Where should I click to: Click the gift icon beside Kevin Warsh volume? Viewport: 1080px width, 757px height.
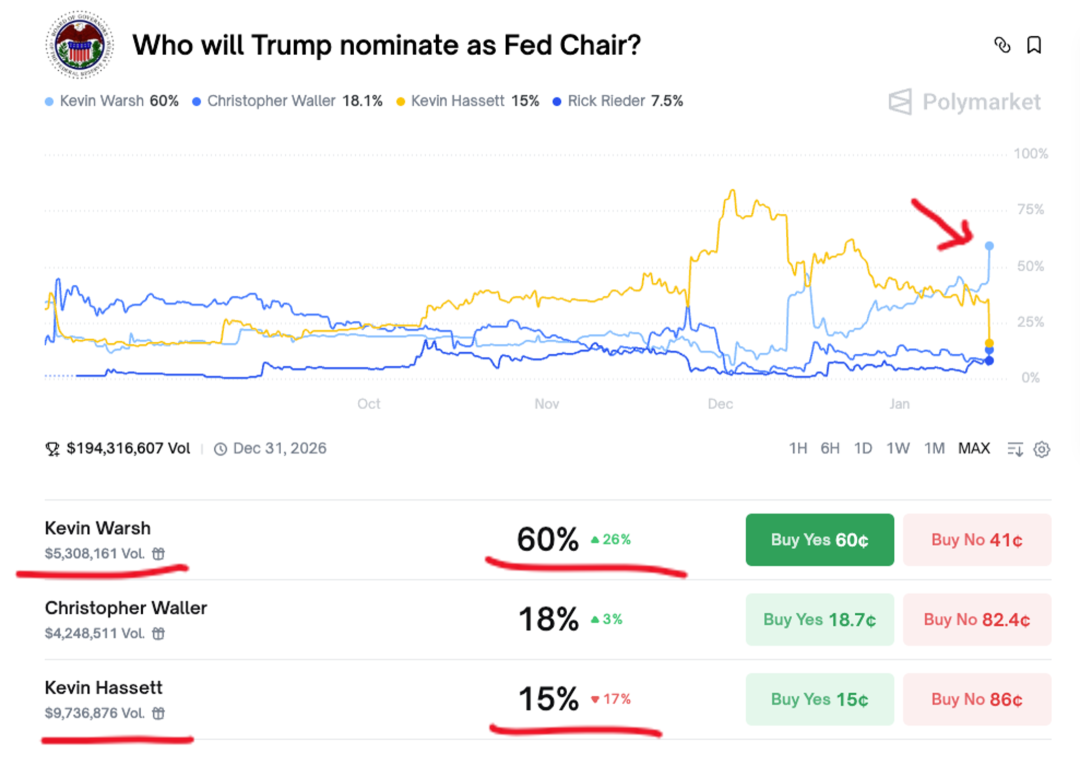159,553
